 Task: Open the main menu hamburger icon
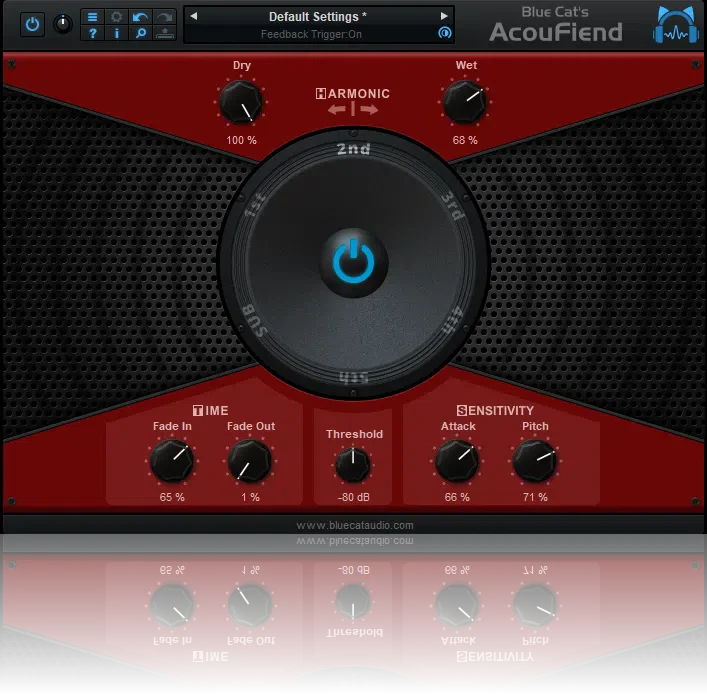tap(92, 17)
